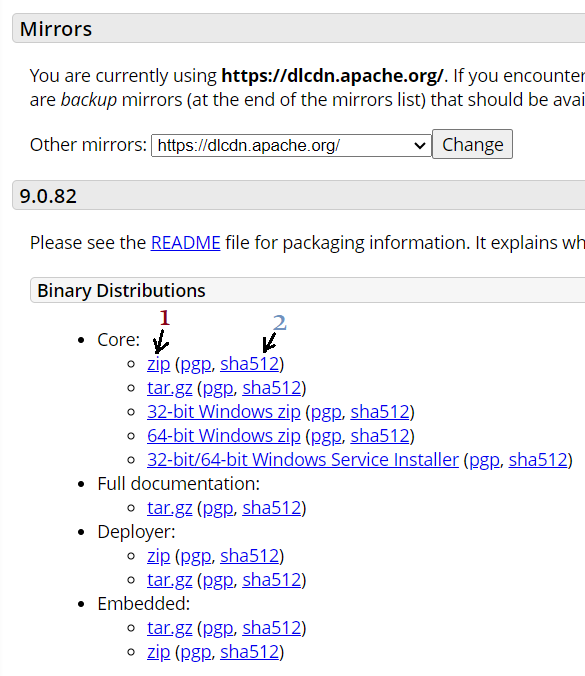585x676 pixels.
Task: Open sha512 for 32-bit Windows zip
Action: (380, 412)
